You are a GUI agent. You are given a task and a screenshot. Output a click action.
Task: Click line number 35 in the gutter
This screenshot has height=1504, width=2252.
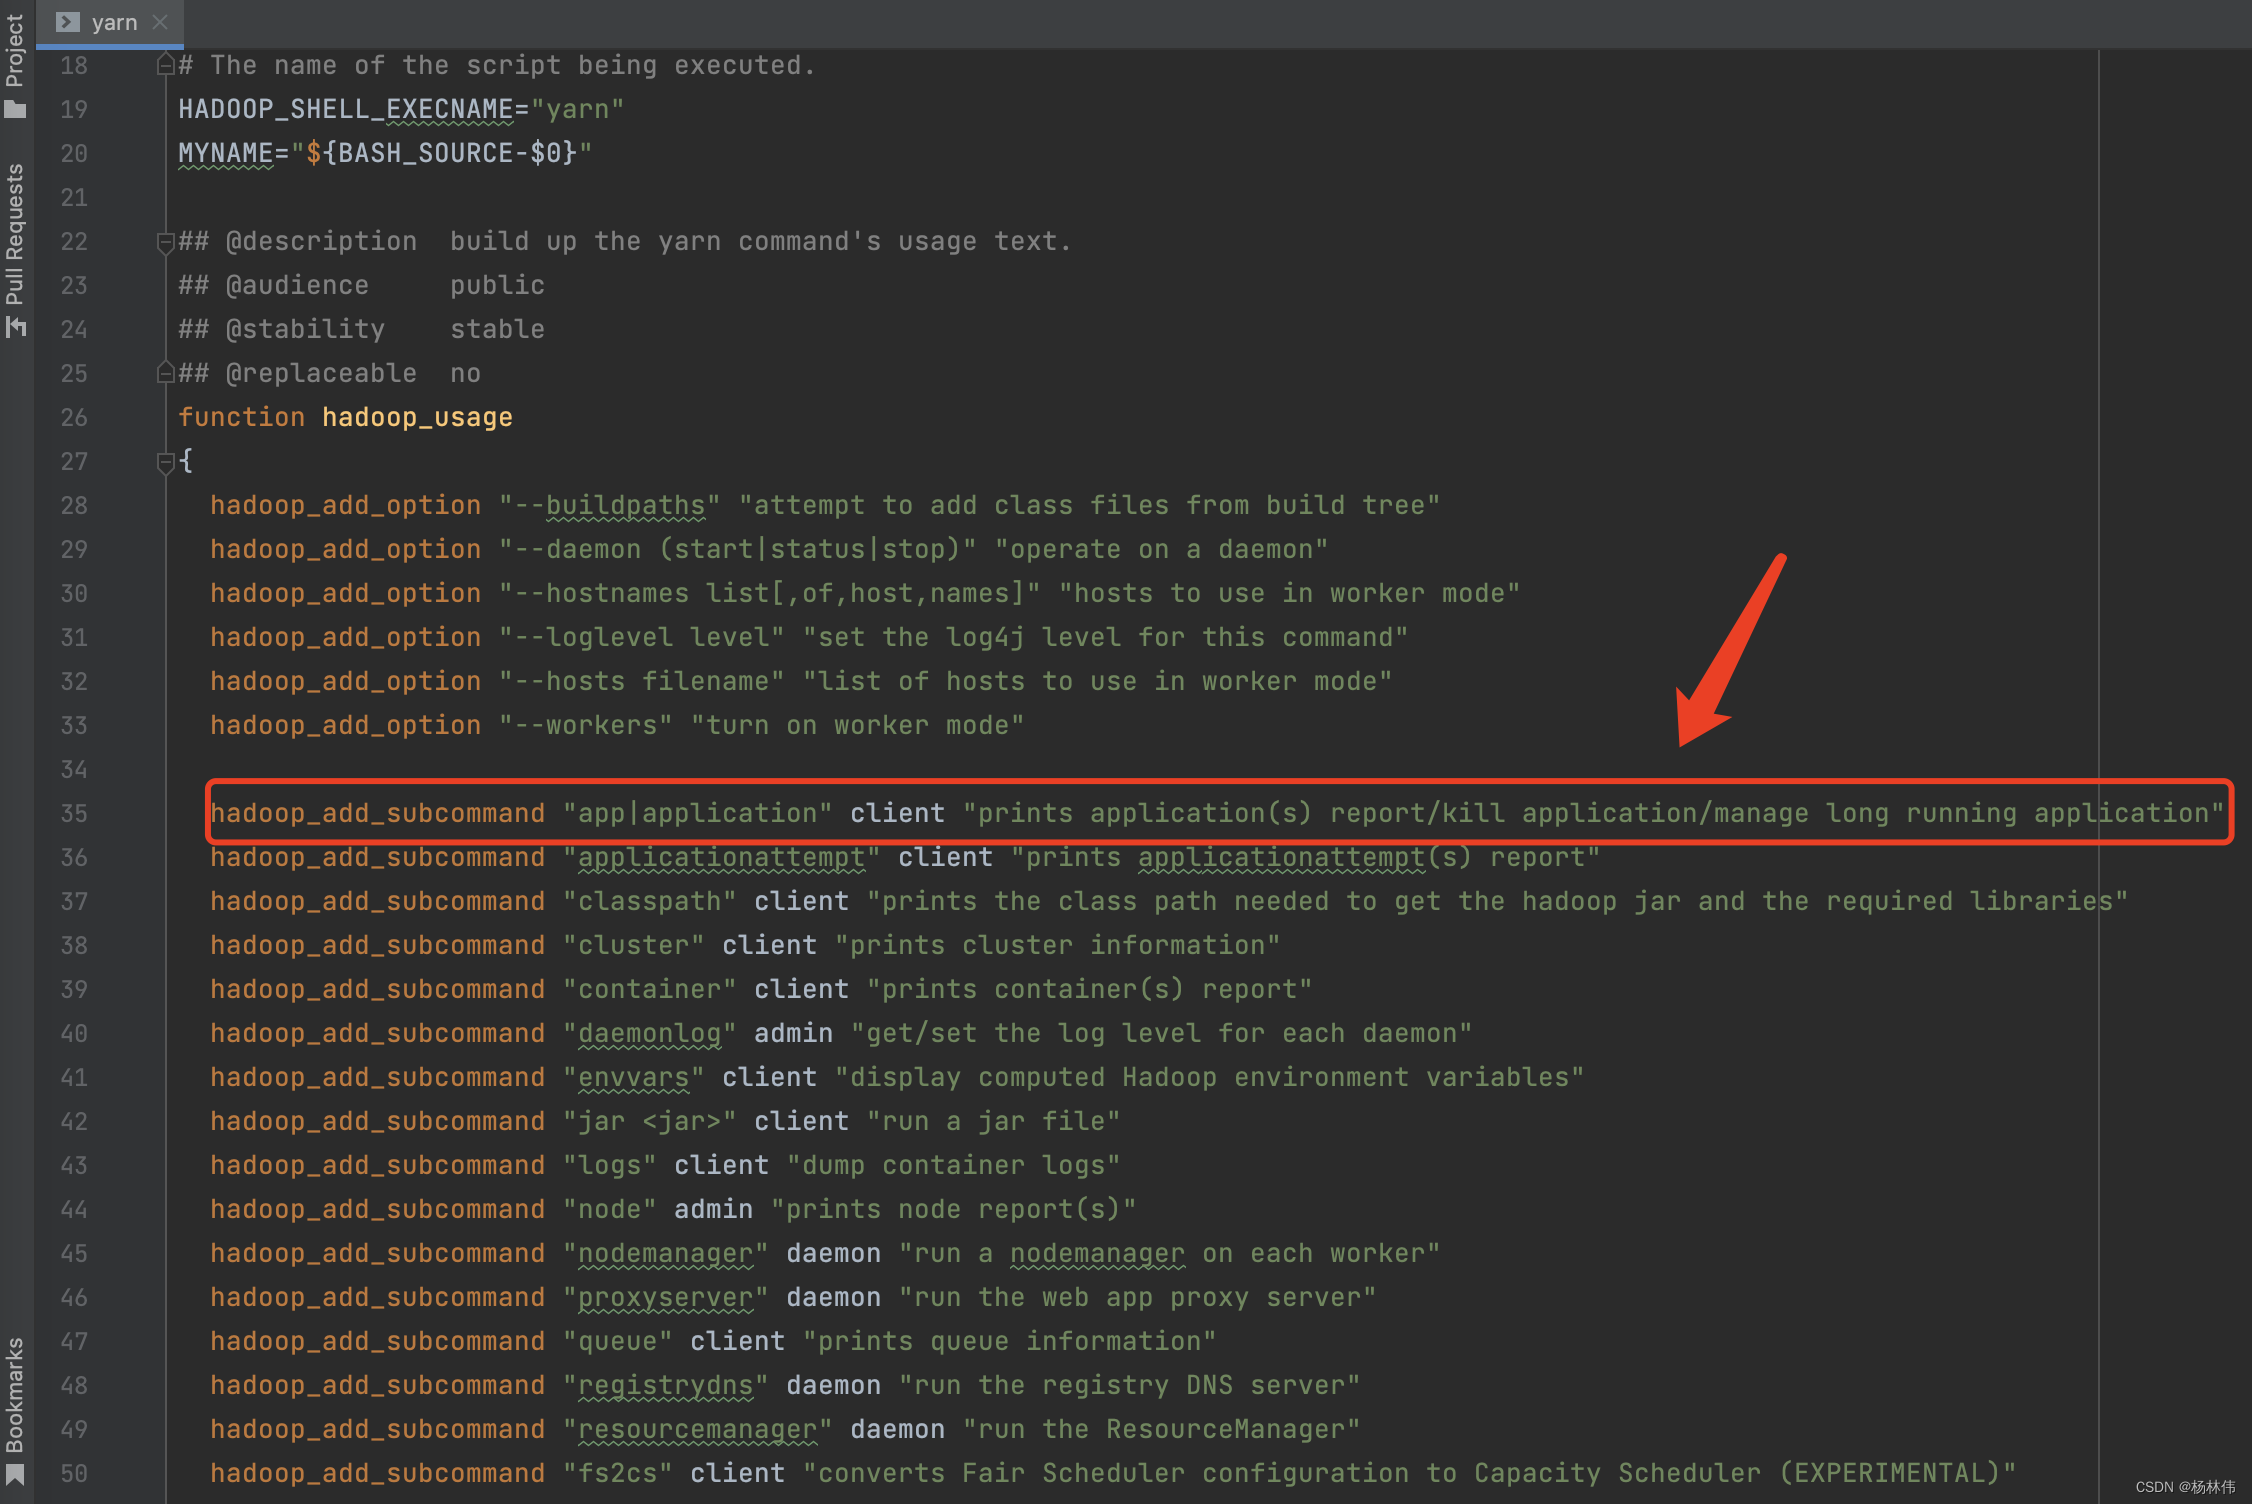(74, 814)
